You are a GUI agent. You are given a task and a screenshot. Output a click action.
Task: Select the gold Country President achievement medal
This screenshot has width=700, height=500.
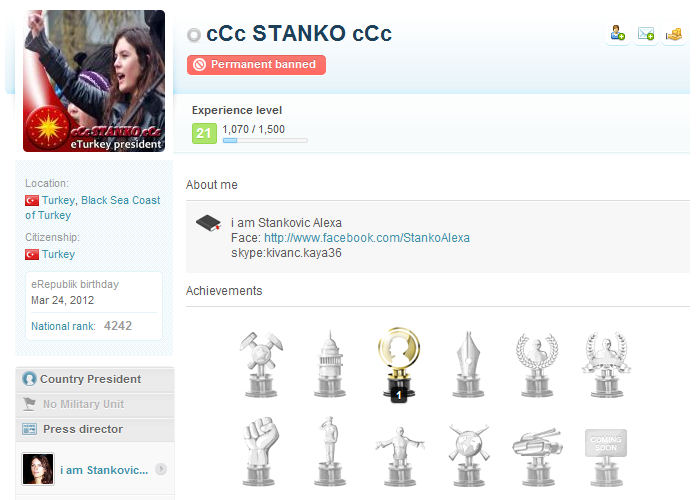pyautogui.click(x=399, y=364)
